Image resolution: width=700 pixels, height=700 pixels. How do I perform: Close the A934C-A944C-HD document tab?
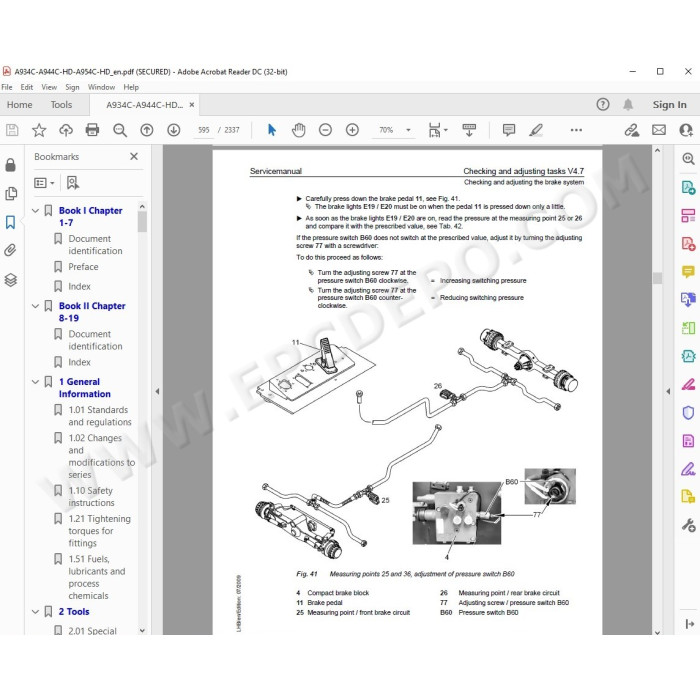tap(192, 104)
